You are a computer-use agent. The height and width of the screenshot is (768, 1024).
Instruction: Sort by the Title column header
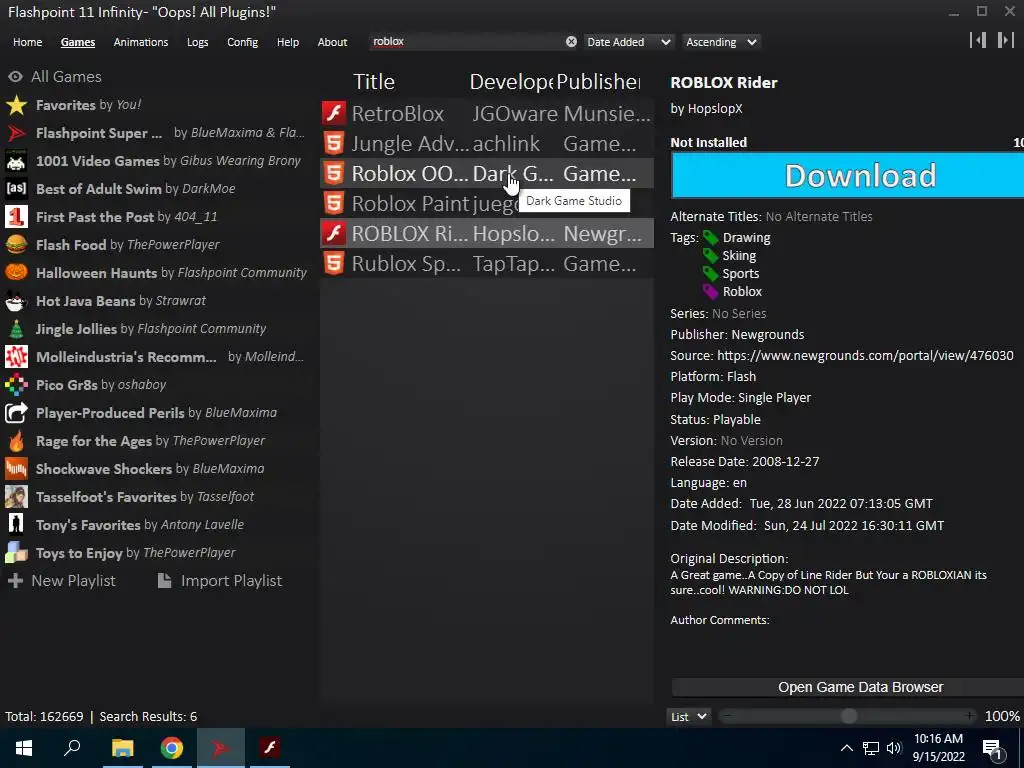pos(374,82)
